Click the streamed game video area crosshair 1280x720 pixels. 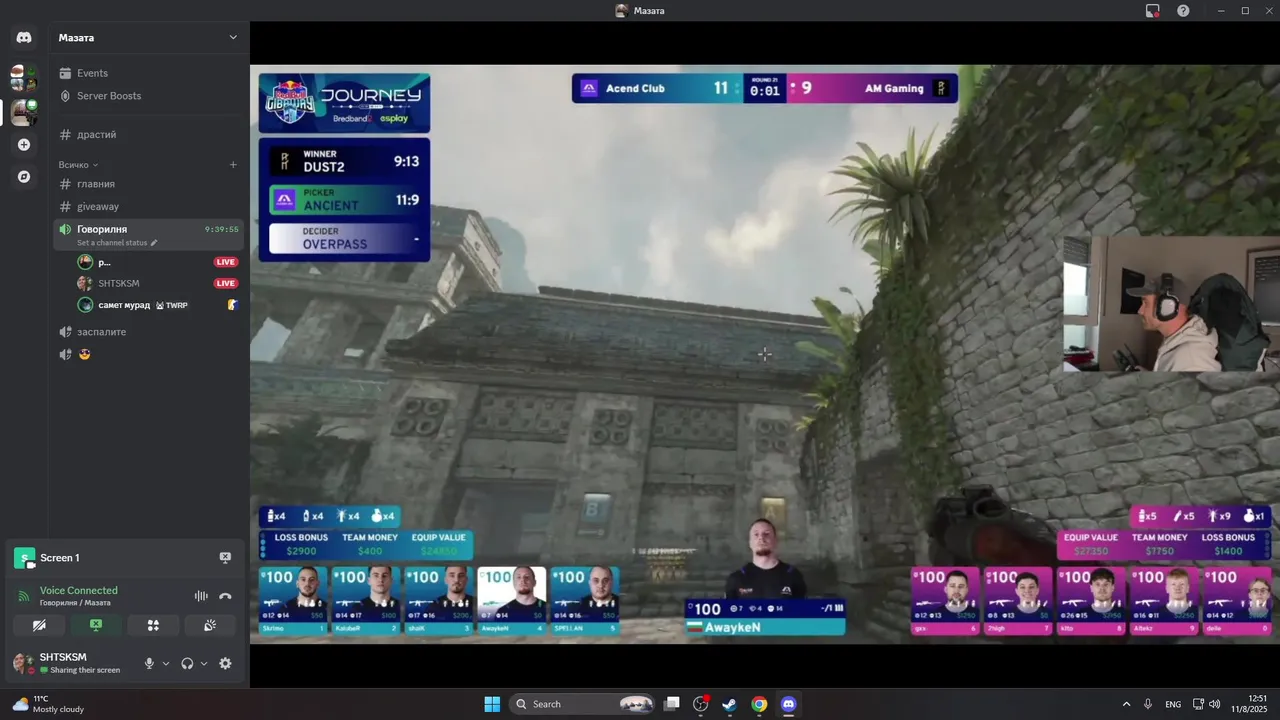pyautogui.click(x=764, y=354)
